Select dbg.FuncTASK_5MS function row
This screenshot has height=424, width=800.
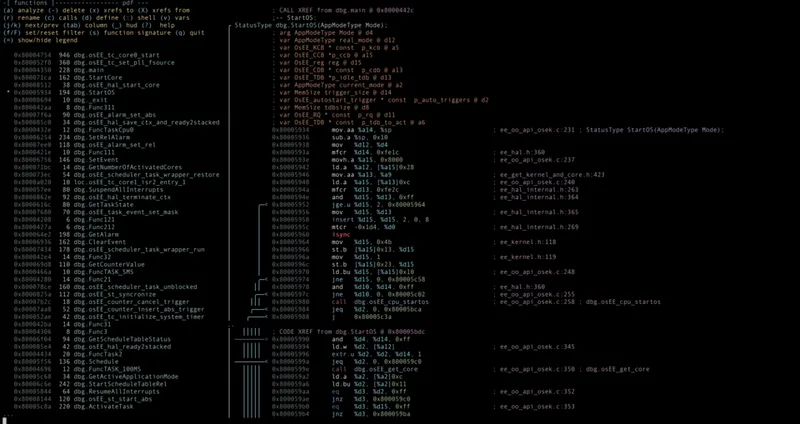tap(74, 272)
